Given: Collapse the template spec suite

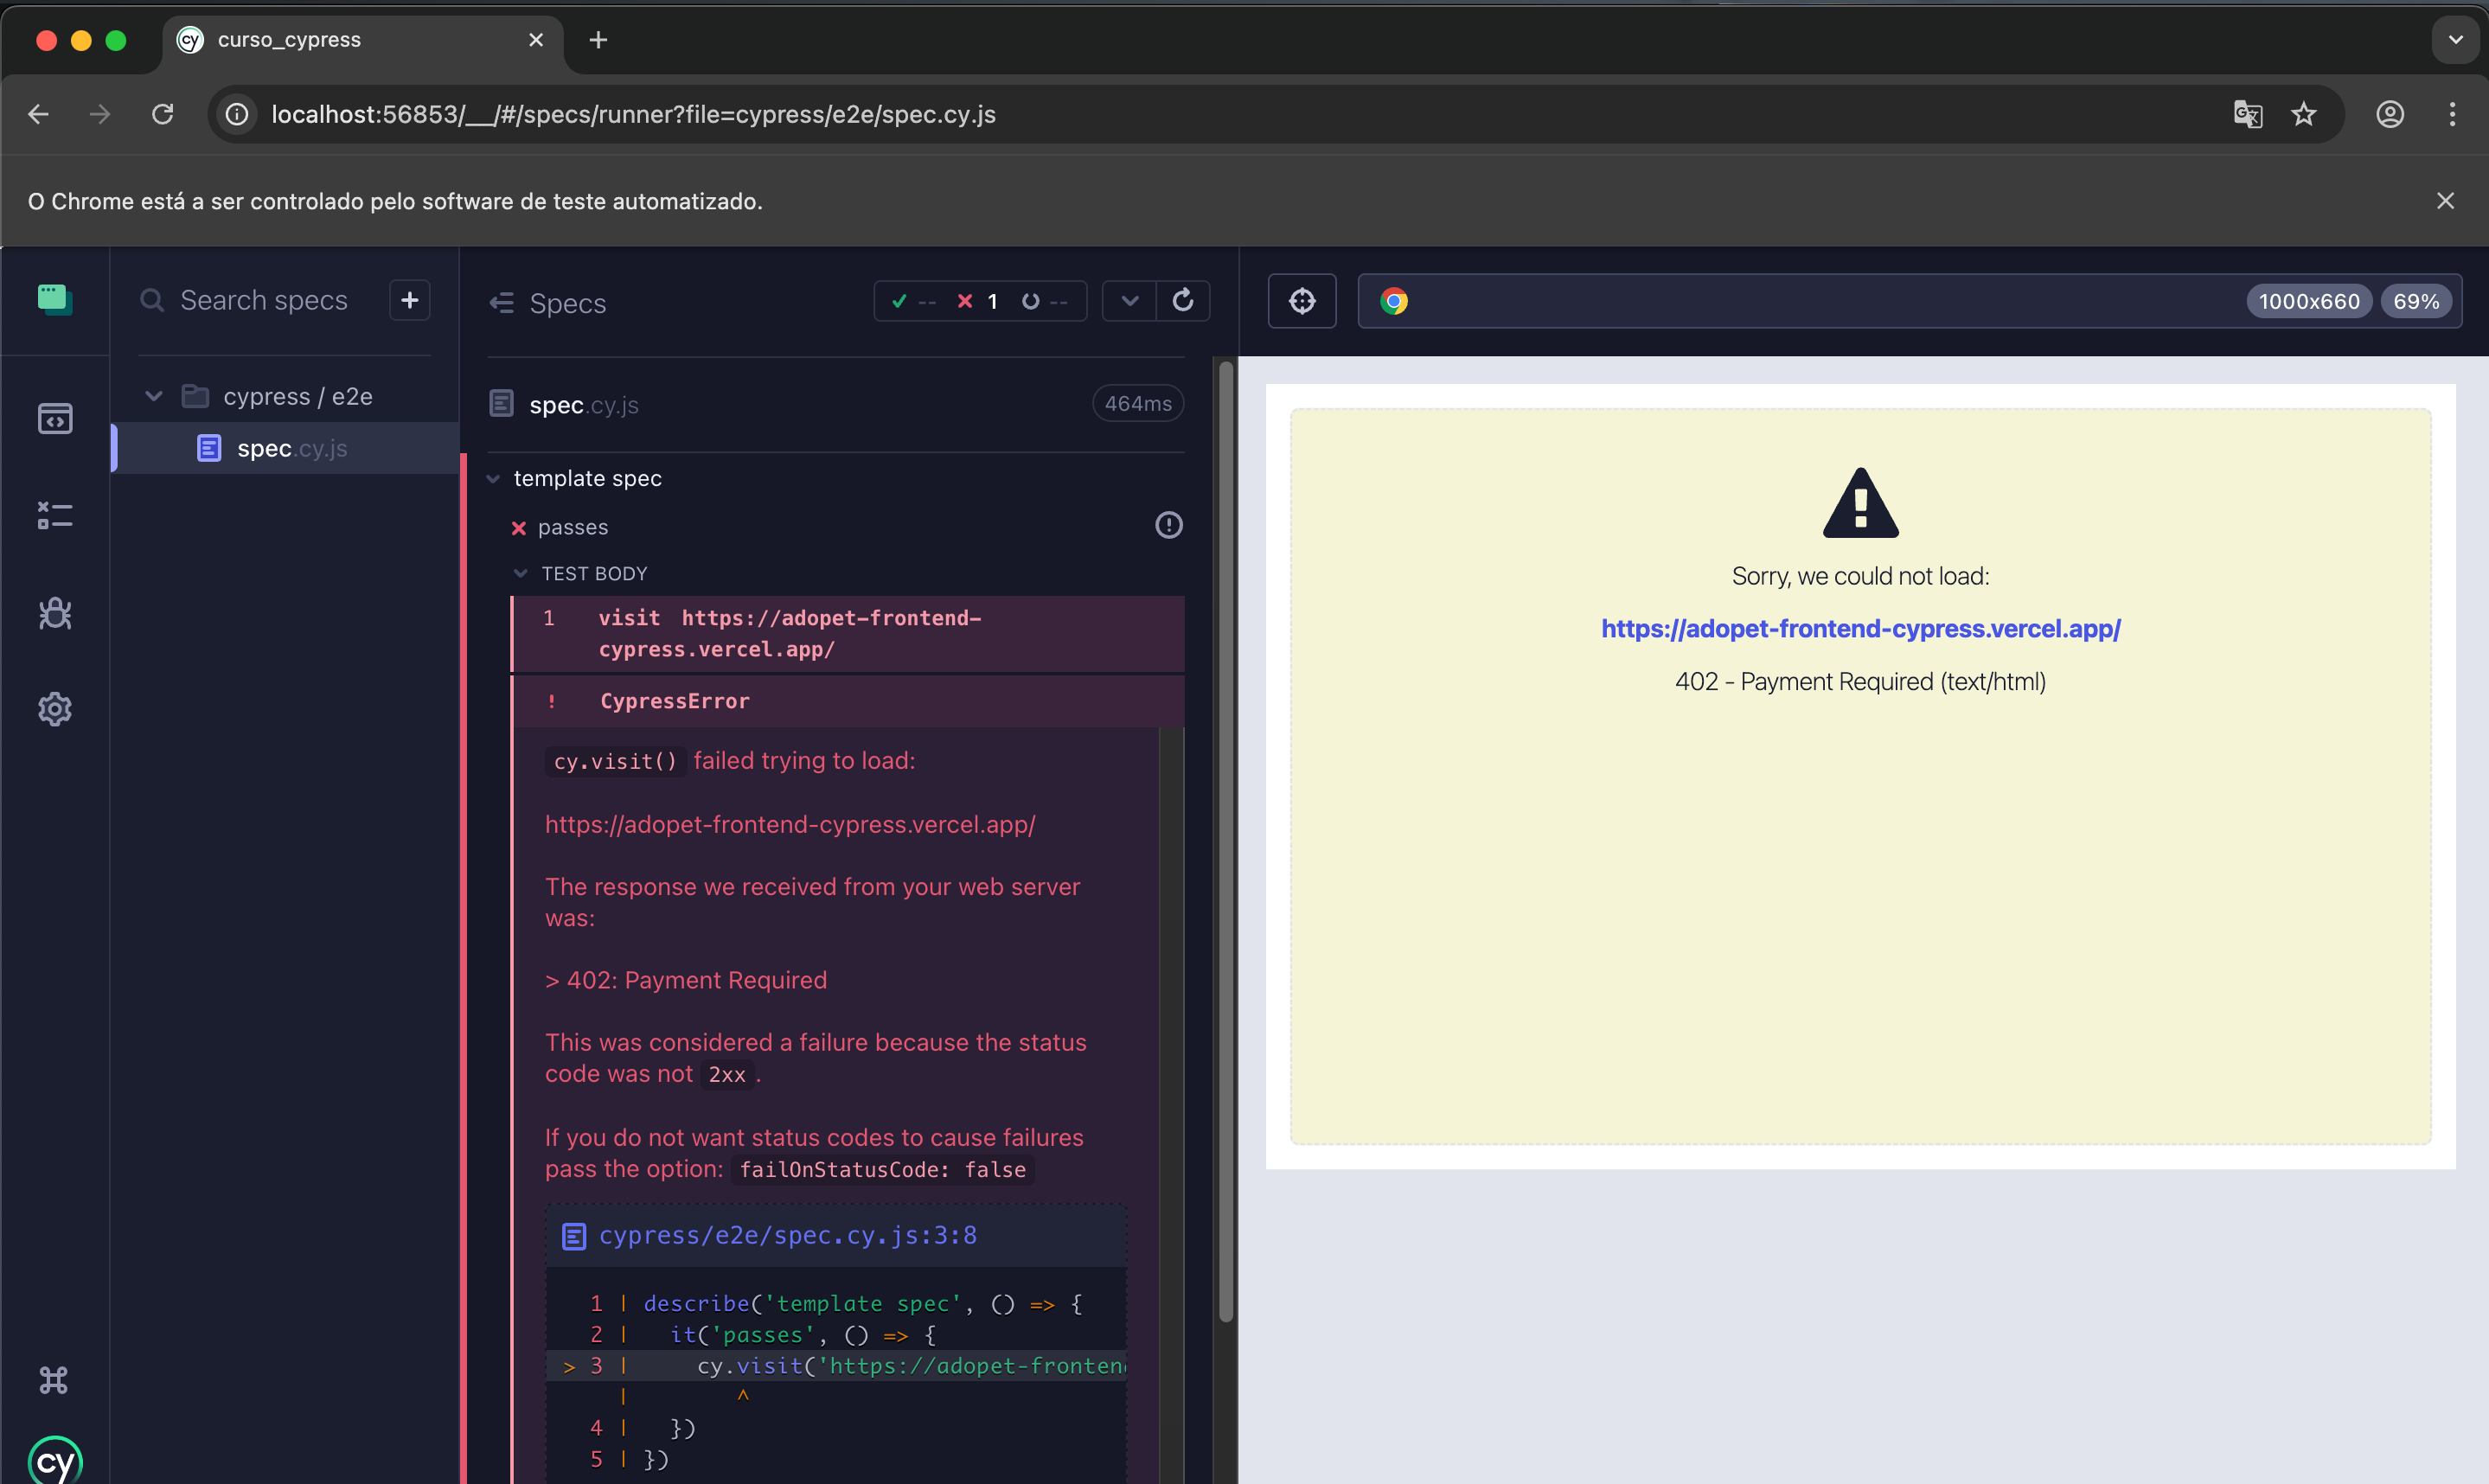Looking at the screenshot, I should 493,479.
